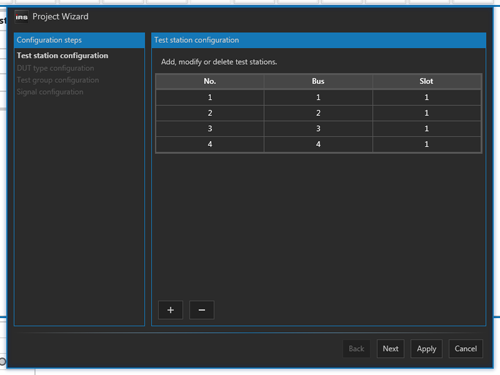Select Bus cell with value 3
The width and height of the screenshot is (500, 375).
[x=318, y=129]
